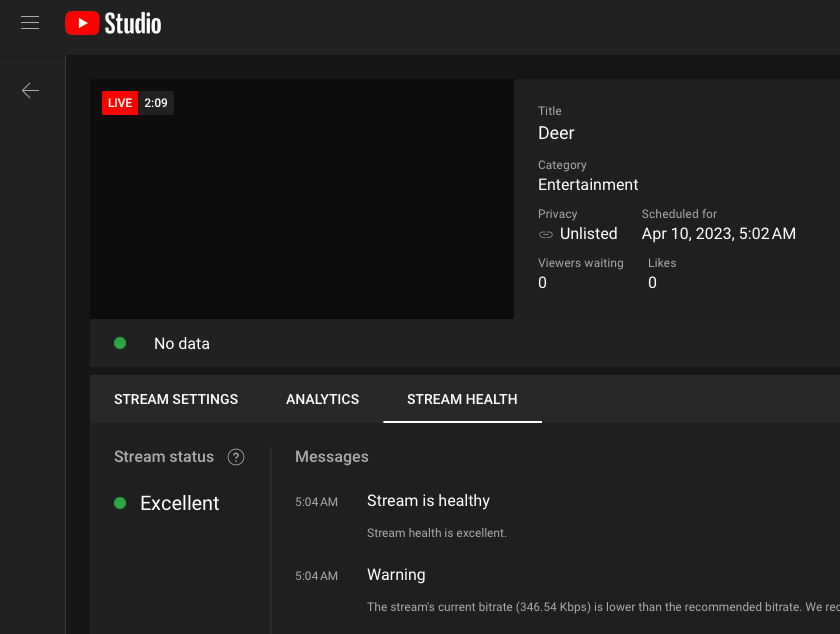This screenshot has height=634, width=840.
Task: Click the green Excellent status dot
Action: pyautogui.click(x=120, y=503)
